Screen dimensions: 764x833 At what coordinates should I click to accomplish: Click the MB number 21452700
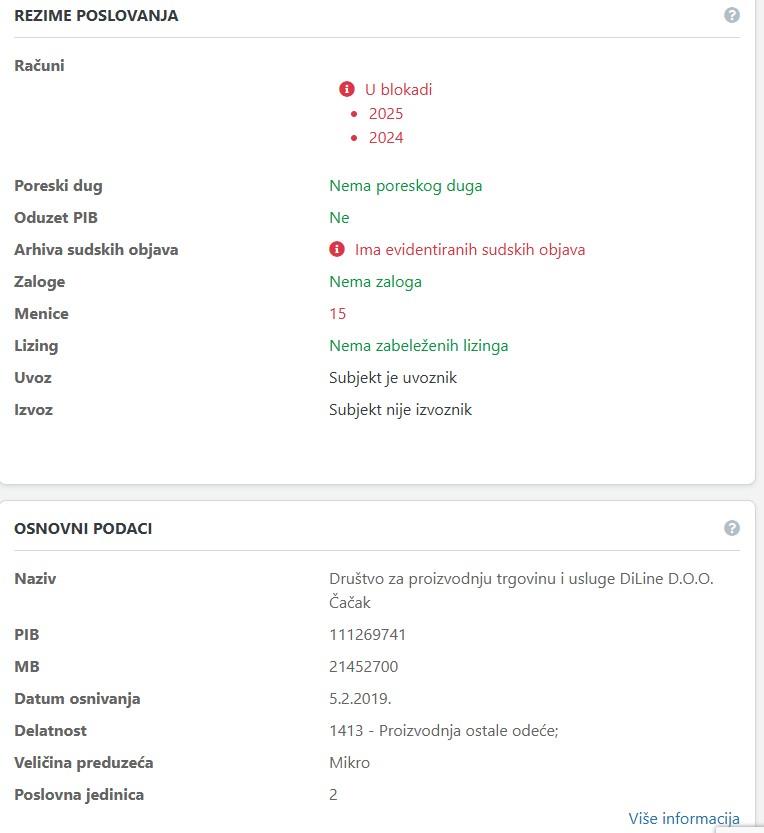[x=363, y=666]
